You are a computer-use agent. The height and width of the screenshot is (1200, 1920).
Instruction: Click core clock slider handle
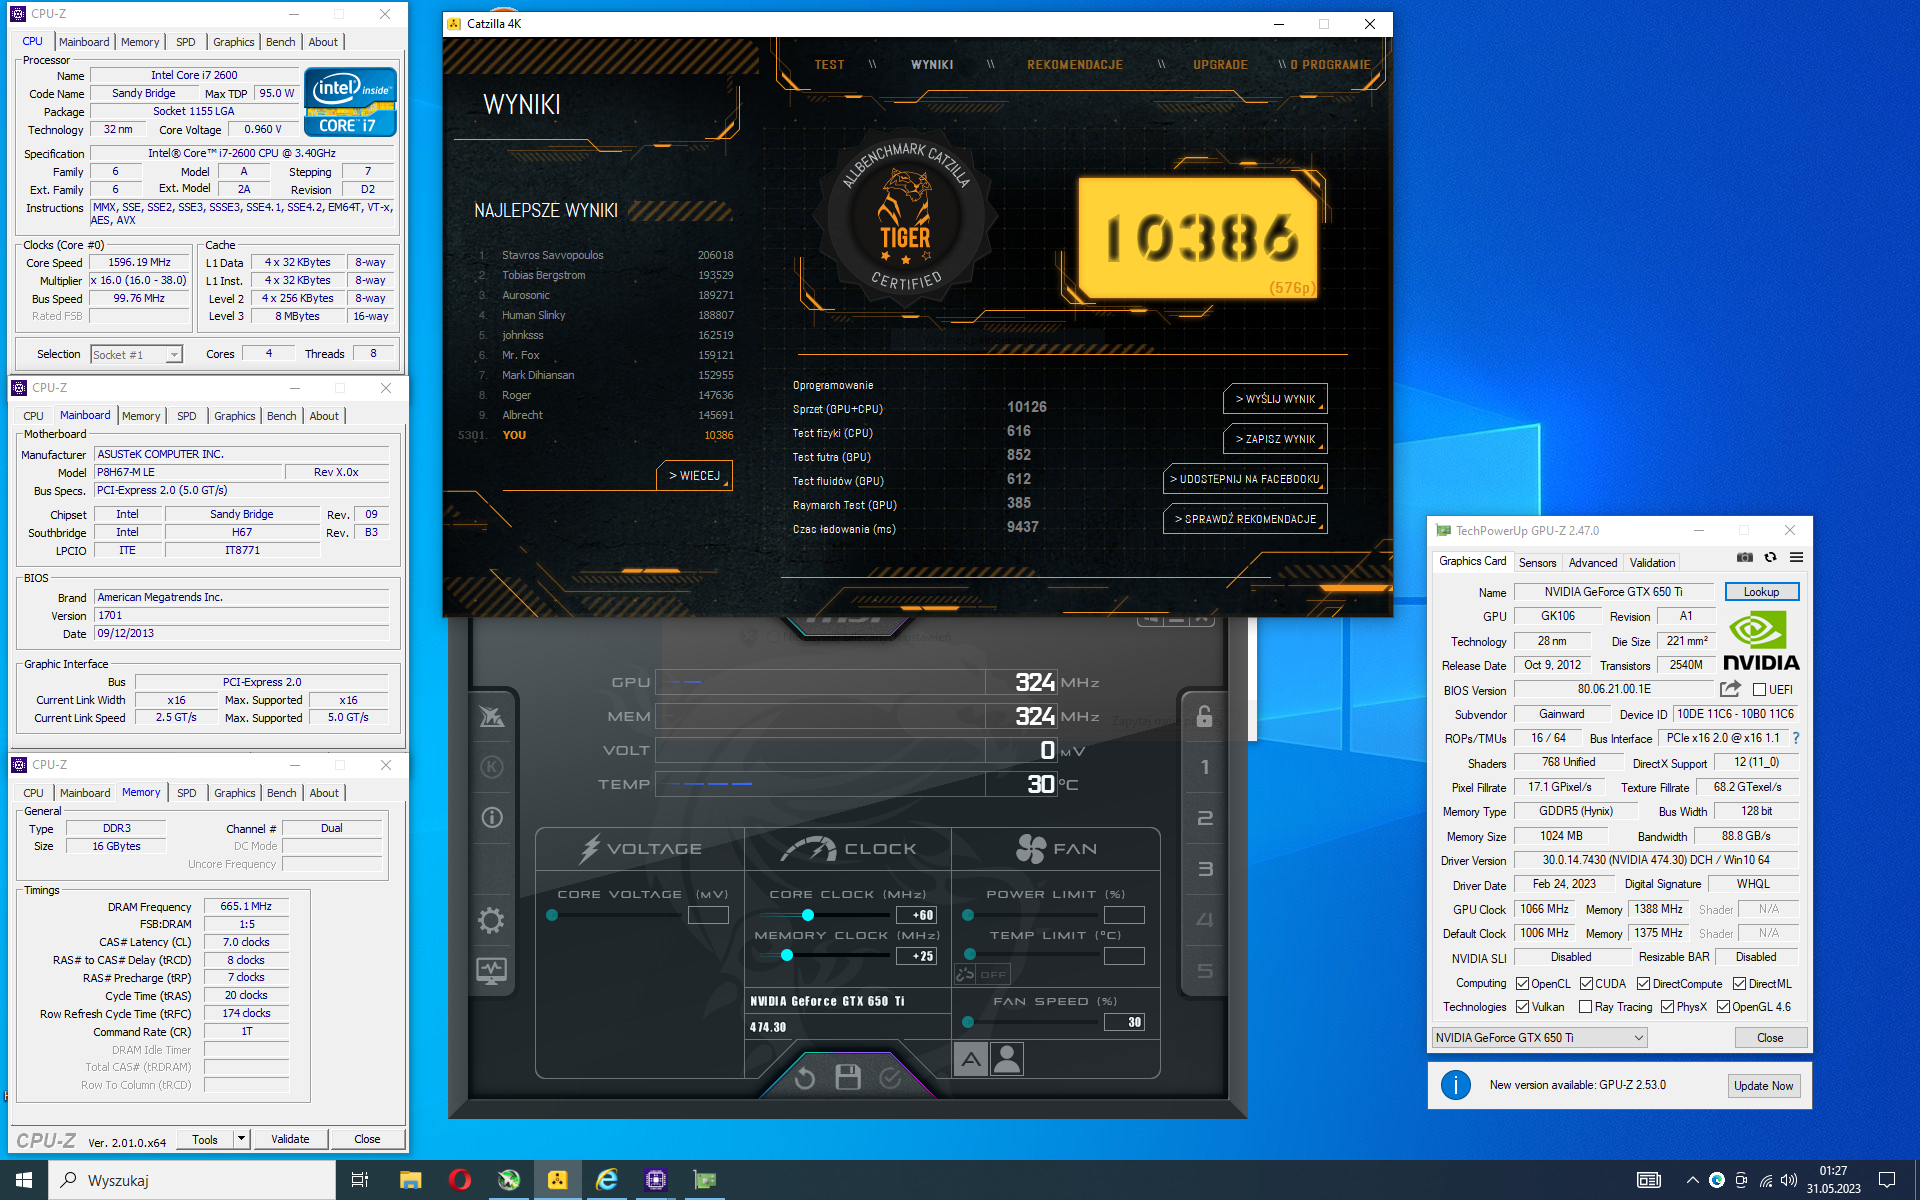coord(808,915)
